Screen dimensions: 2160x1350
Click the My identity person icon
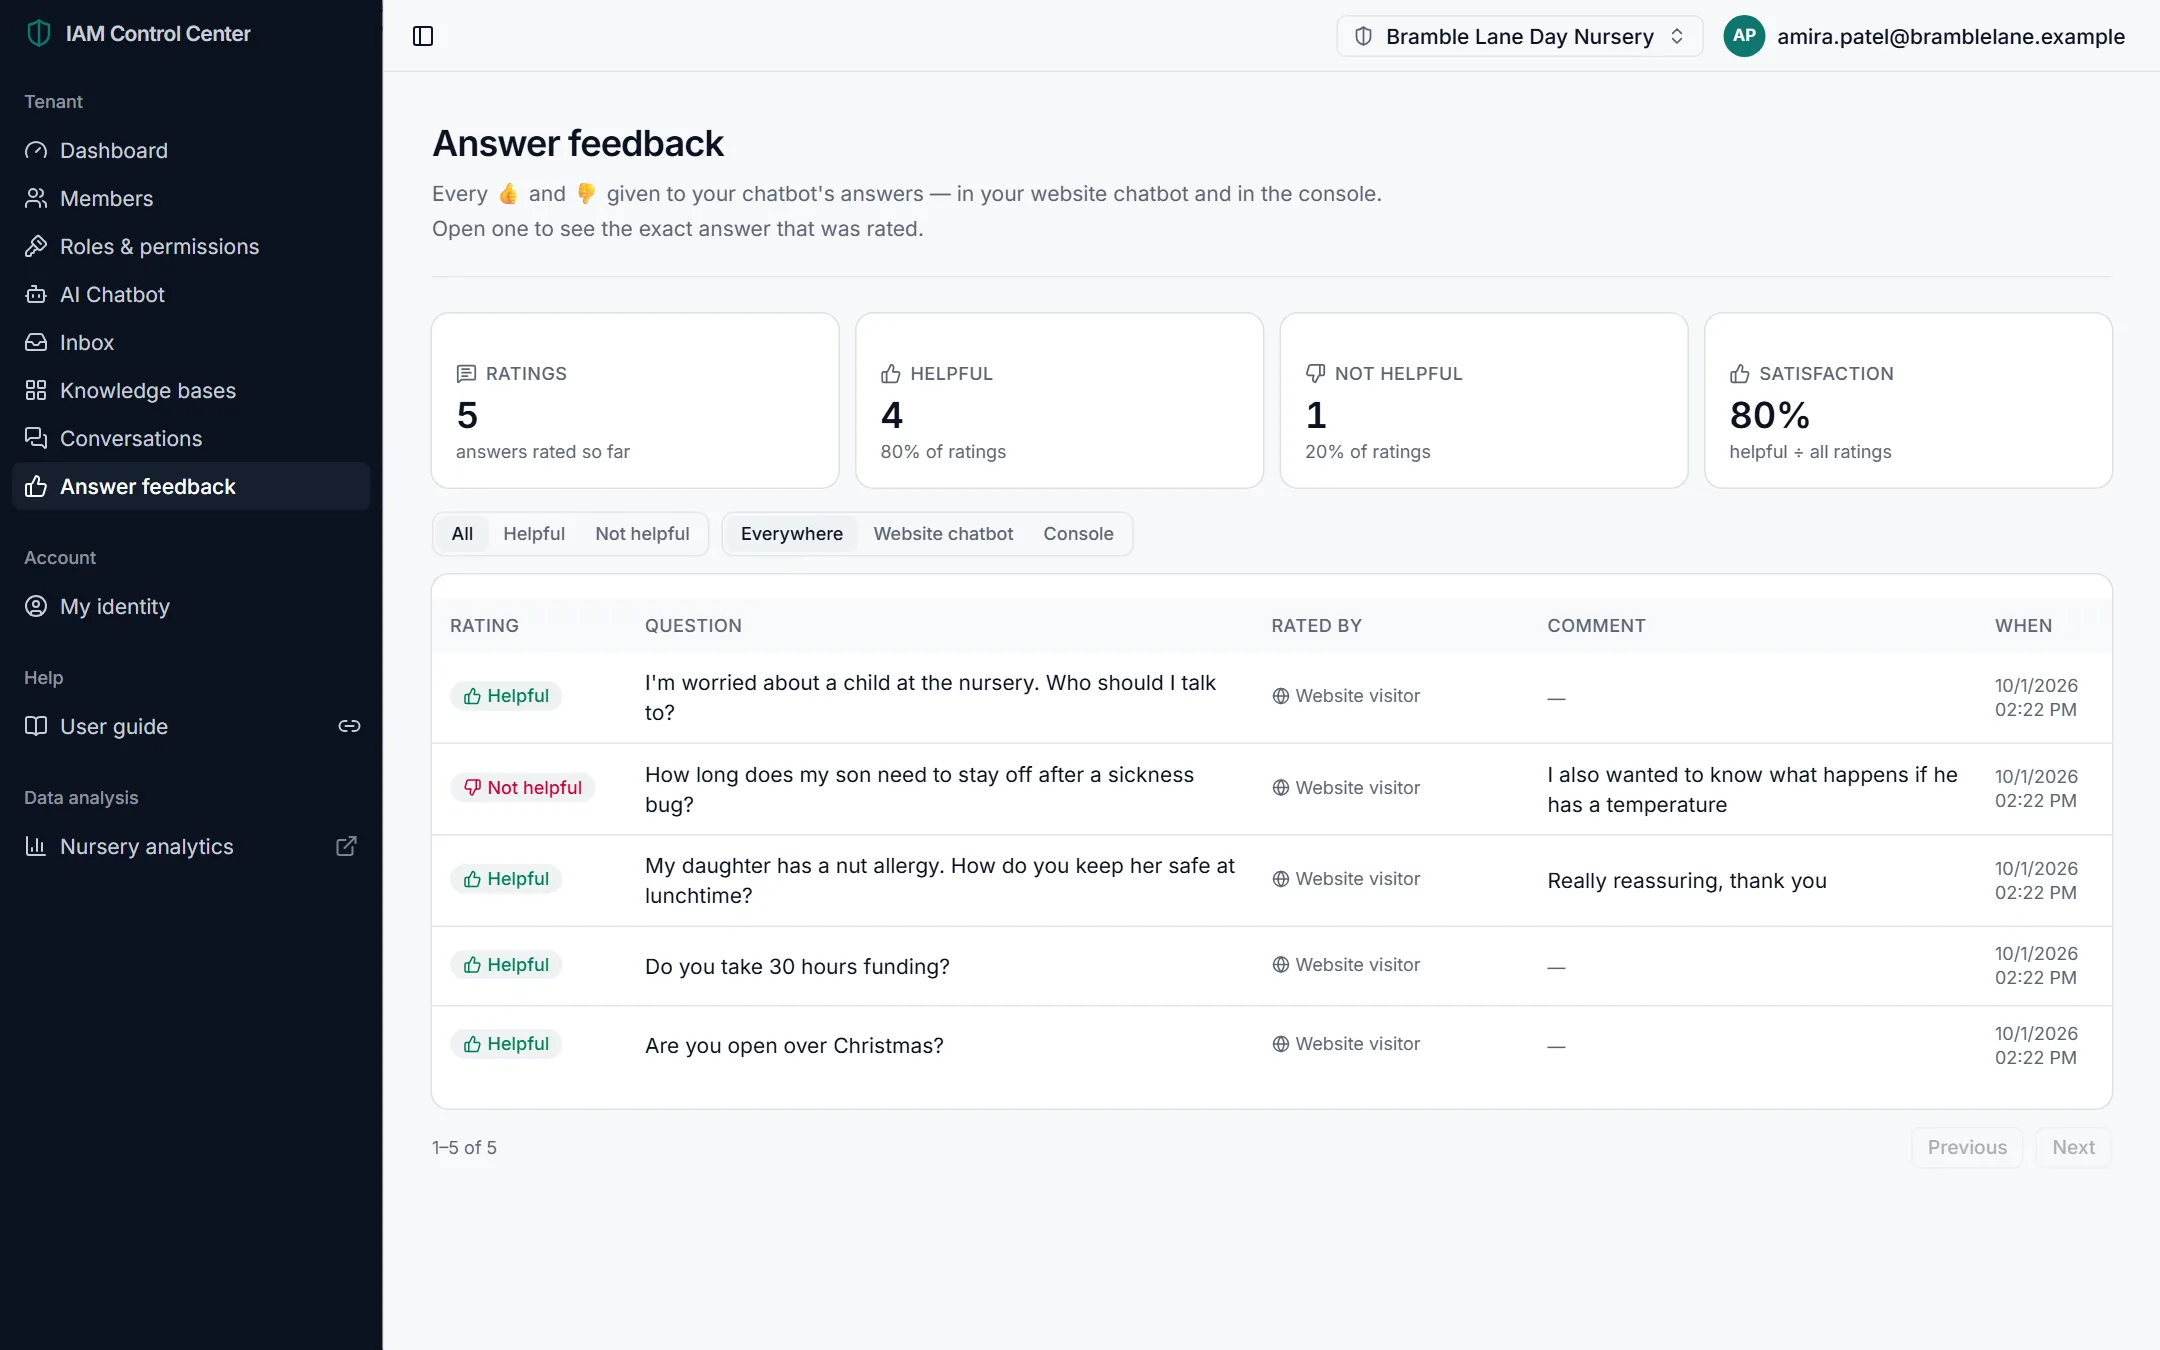click(36, 606)
